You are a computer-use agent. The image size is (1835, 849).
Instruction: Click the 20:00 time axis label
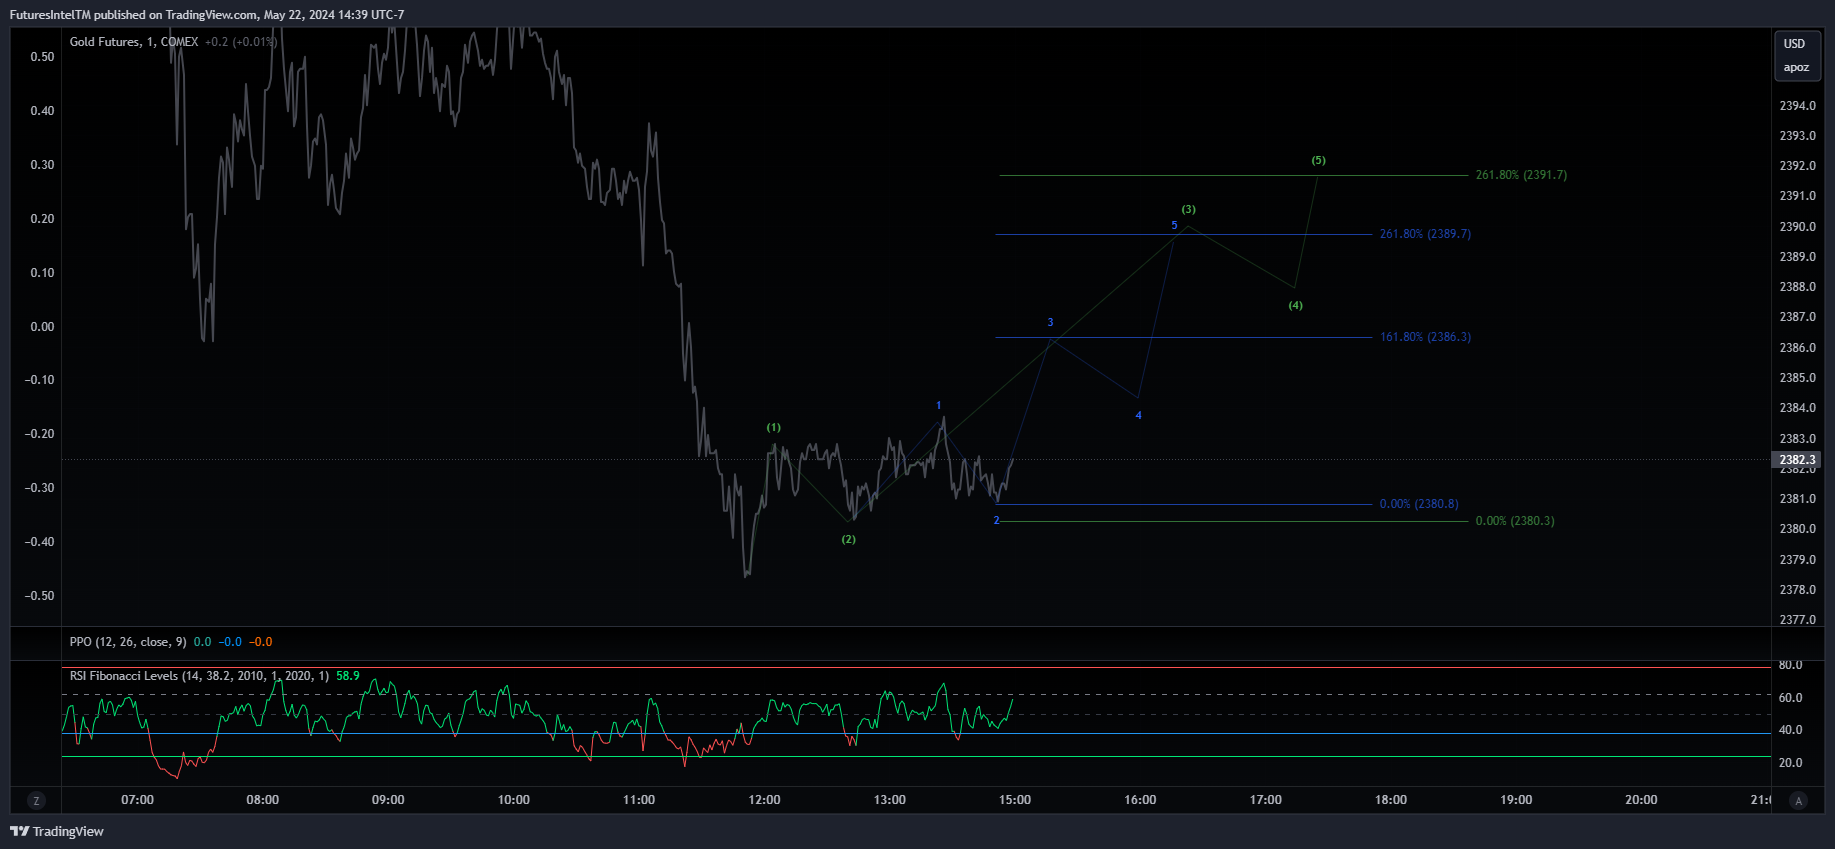1641,800
